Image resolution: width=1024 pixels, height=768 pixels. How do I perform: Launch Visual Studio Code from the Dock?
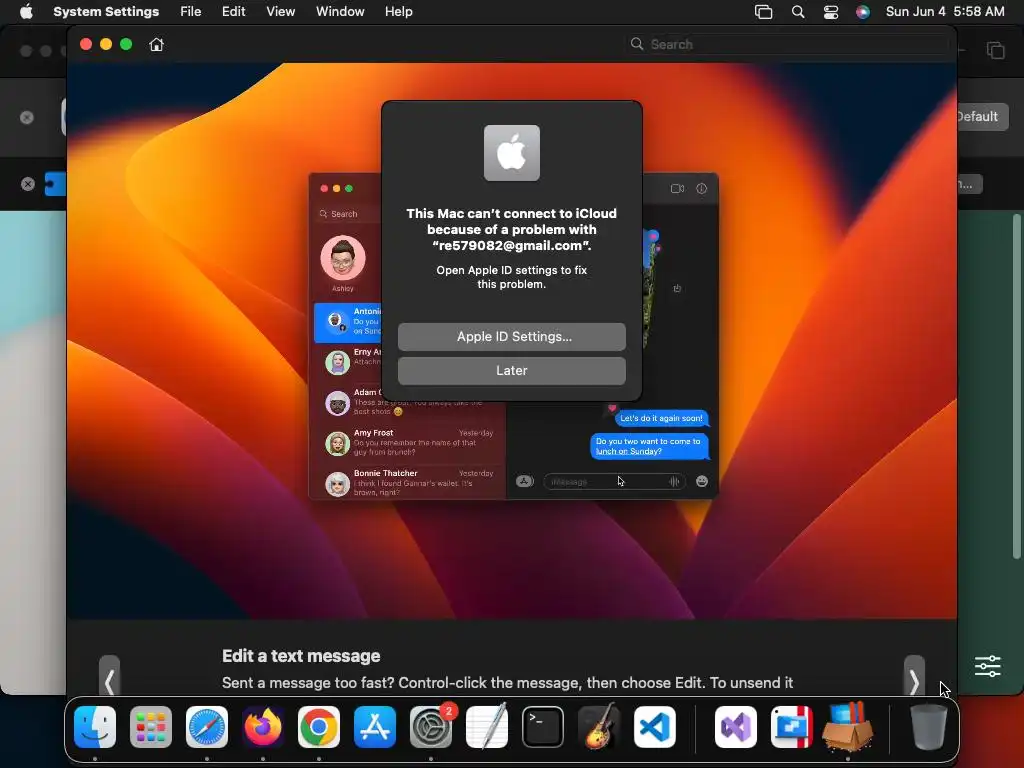(654, 727)
